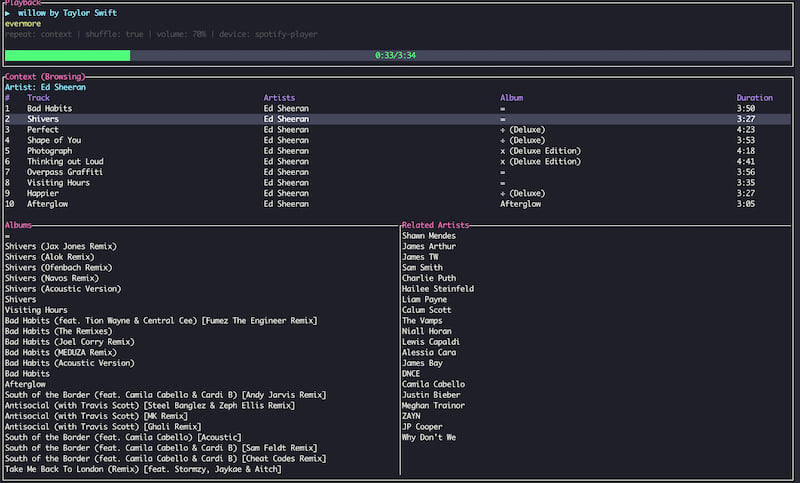This screenshot has height=483, width=800.
Task: Select the 'Bad Habits' track row
Action: coord(397,108)
